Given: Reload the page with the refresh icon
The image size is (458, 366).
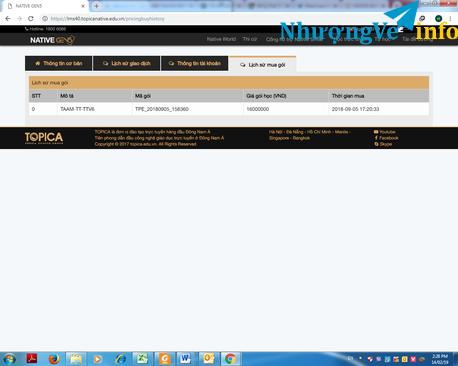Looking at the screenshot, I should pyautogui.click(x=31, y=19).
